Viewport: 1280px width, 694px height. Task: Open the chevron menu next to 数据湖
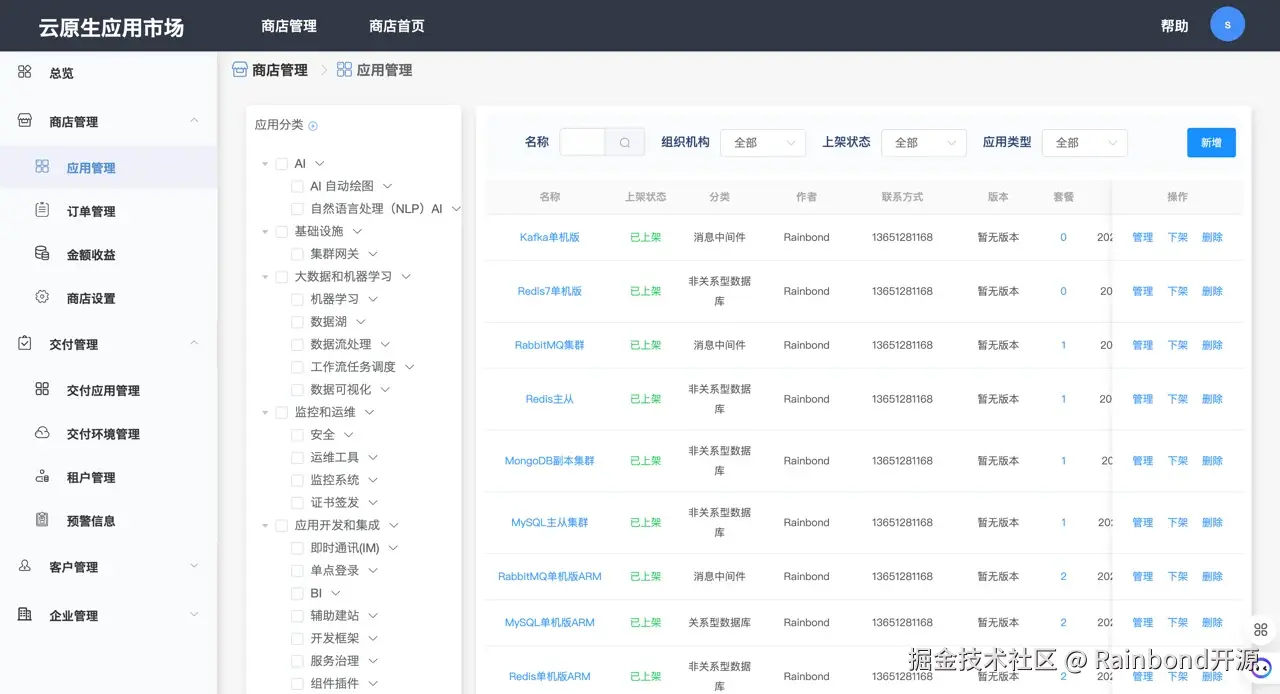361,322
